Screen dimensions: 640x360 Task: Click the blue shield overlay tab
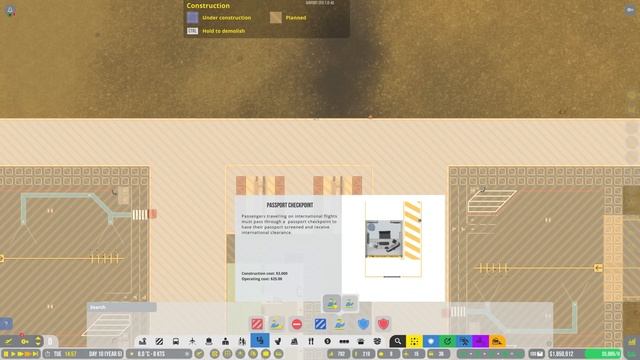[431, 341]
